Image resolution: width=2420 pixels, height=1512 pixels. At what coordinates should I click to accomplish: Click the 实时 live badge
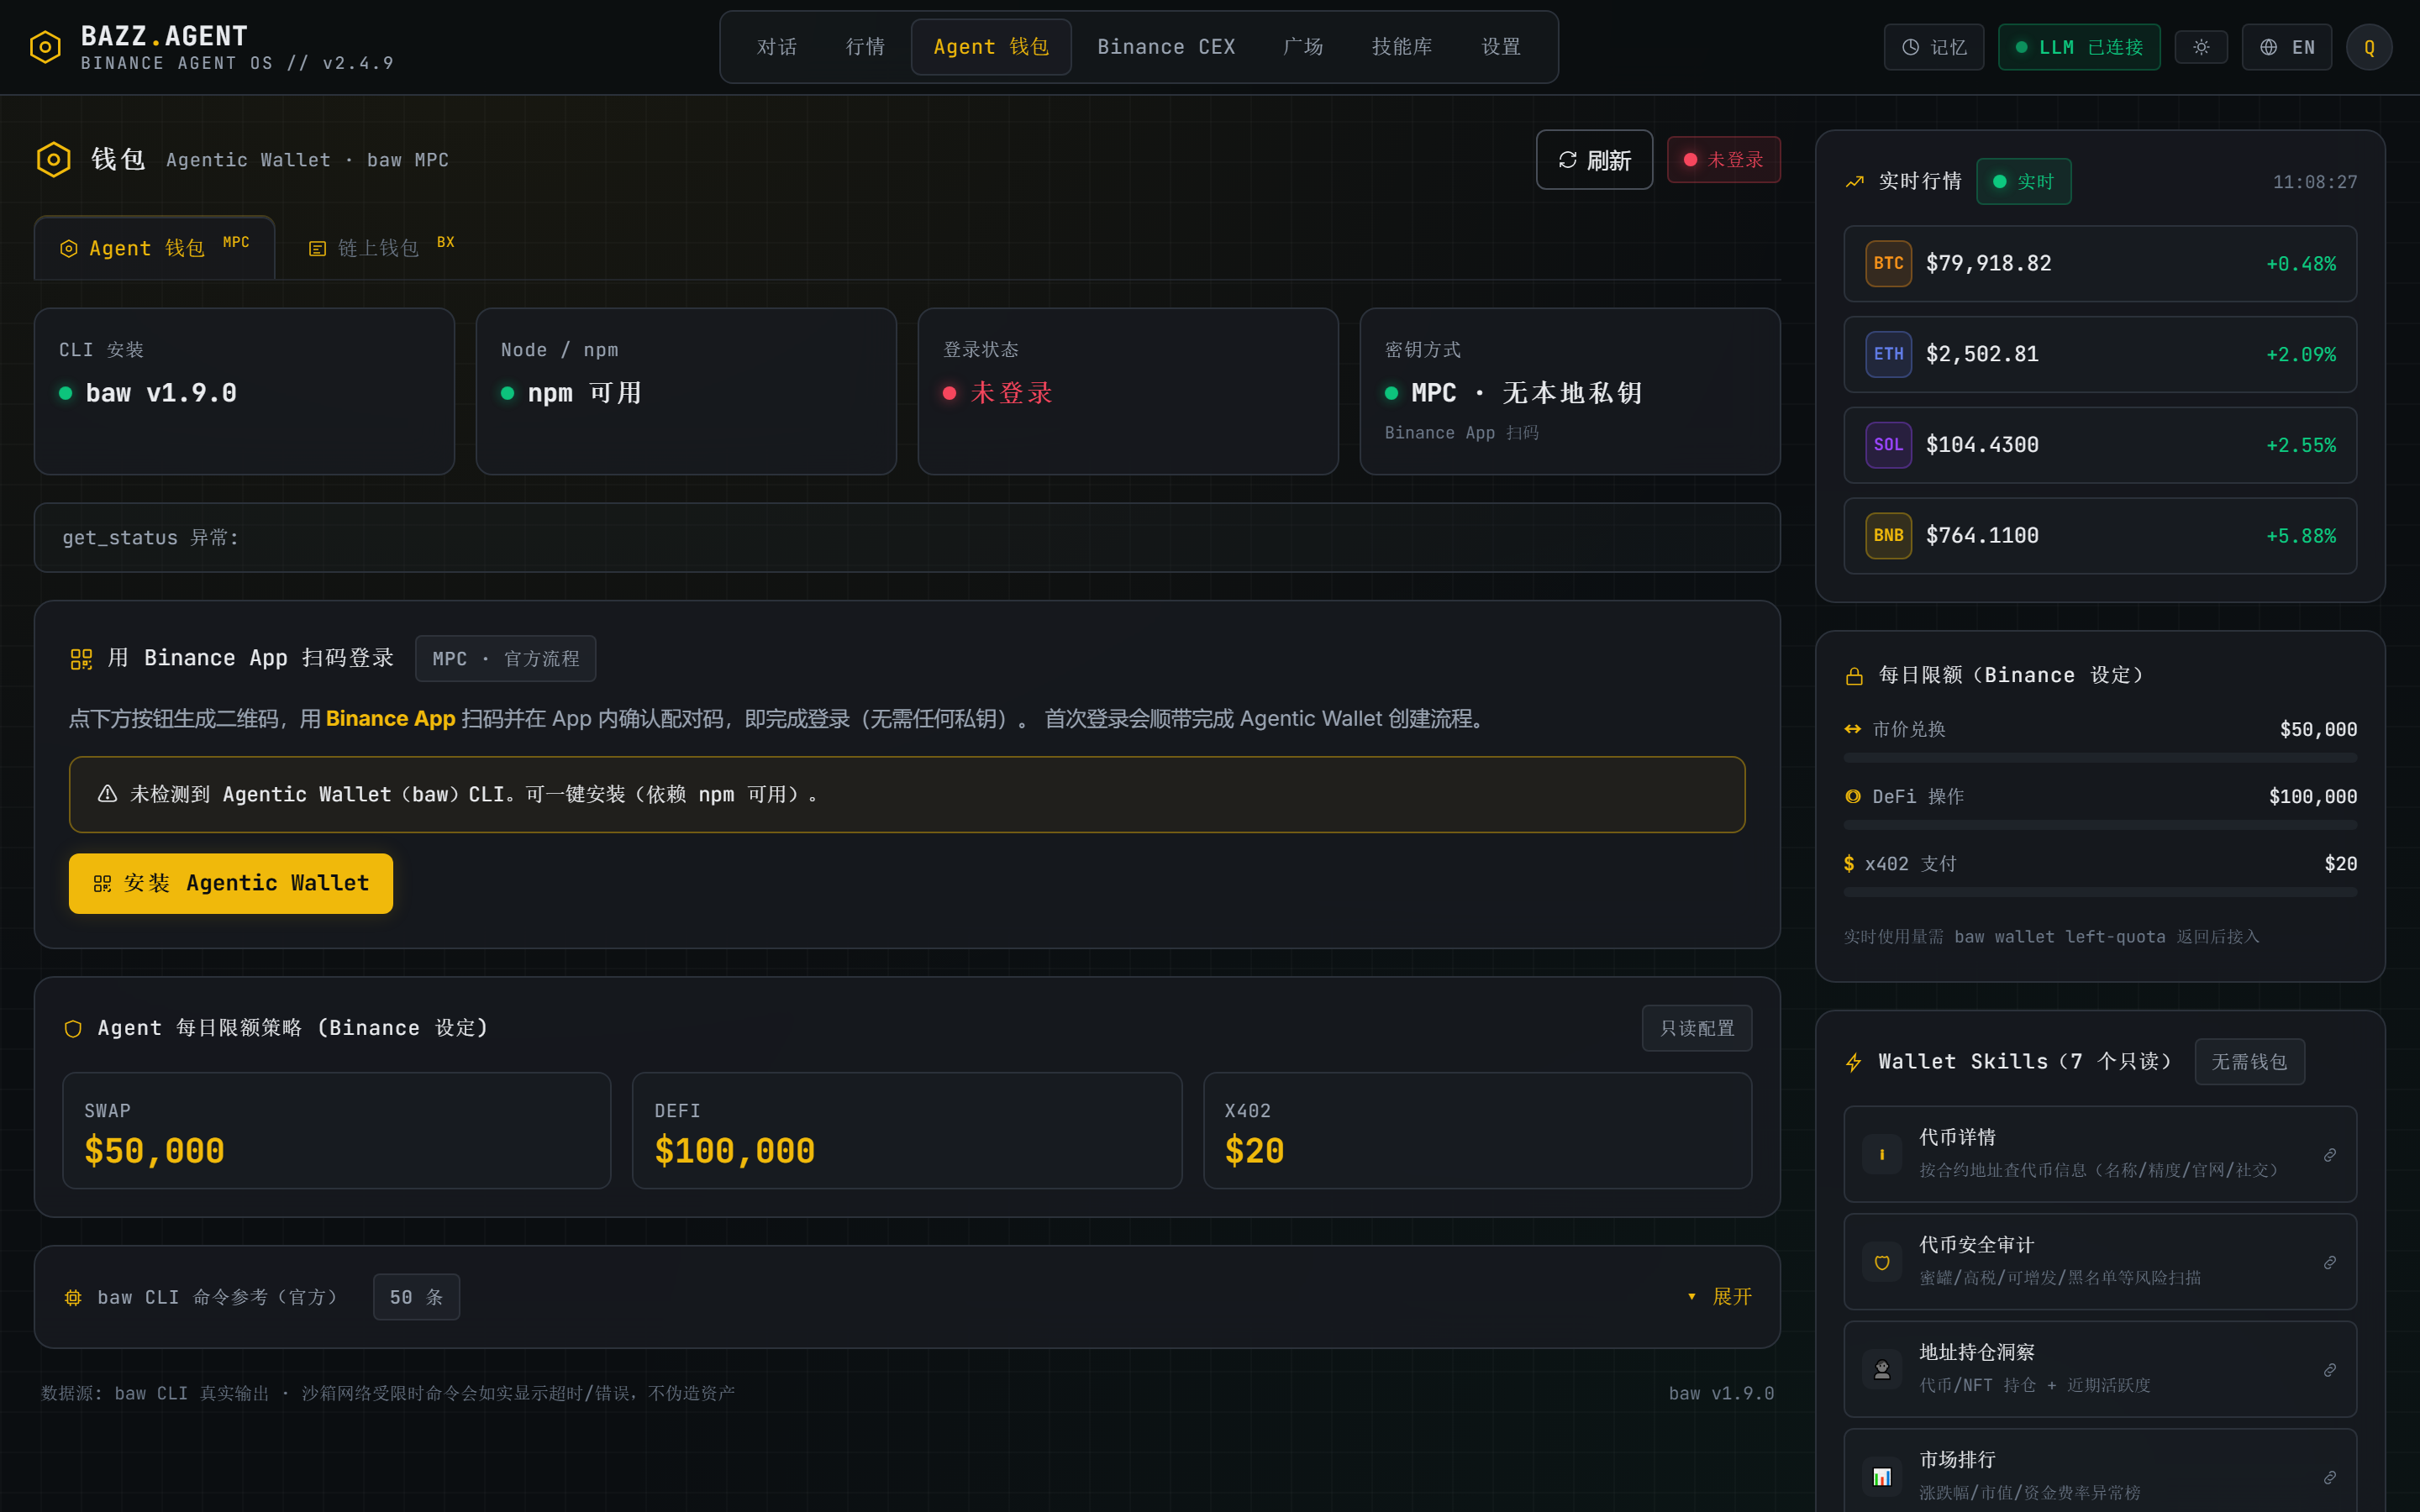(2023, 182)
